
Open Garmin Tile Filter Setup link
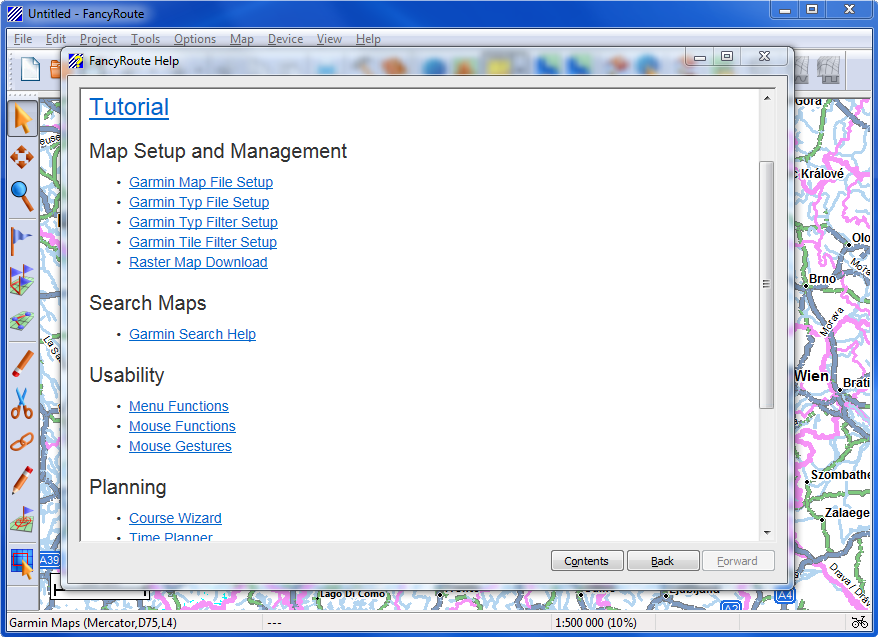click(203, 242)
